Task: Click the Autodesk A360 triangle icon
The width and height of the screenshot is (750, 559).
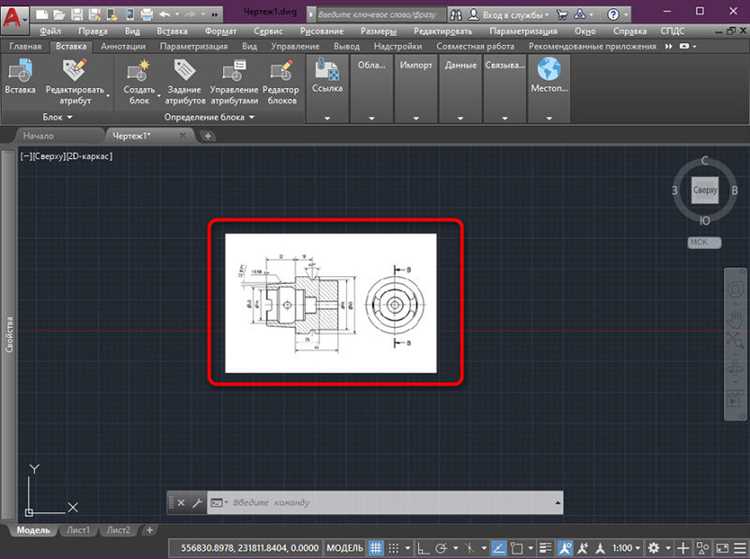Action: (x=580, y=15)
